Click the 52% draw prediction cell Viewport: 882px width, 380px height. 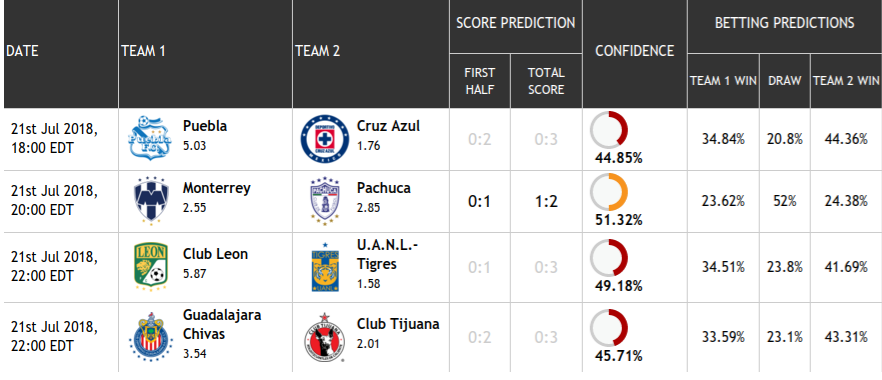click(785, 201)
